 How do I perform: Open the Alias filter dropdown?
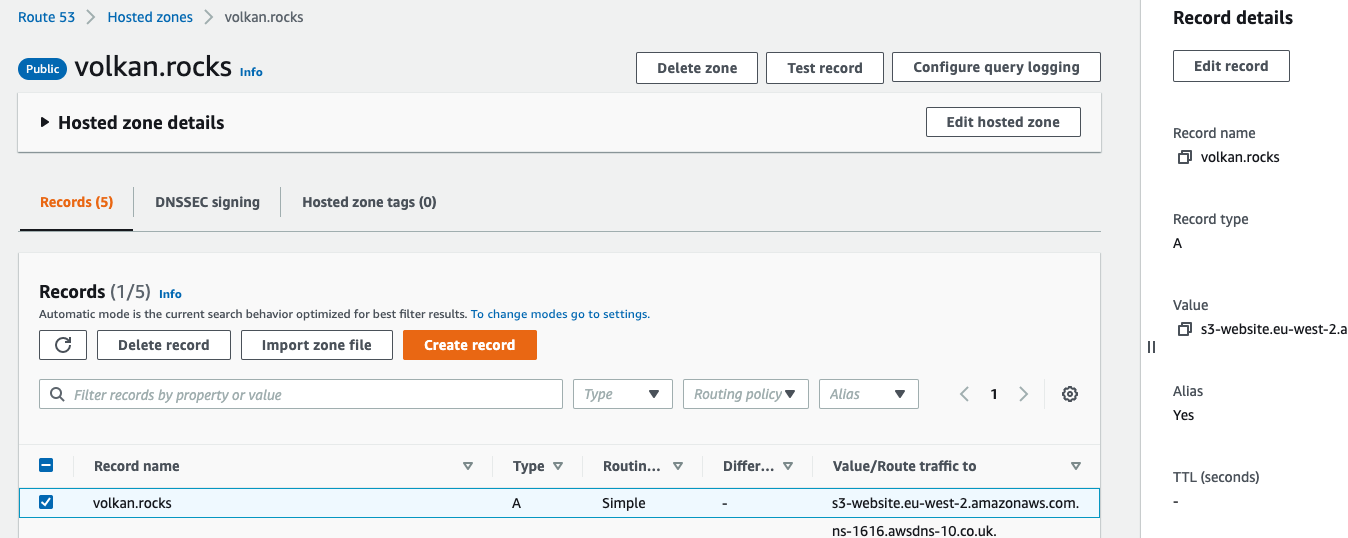point(867,394)
